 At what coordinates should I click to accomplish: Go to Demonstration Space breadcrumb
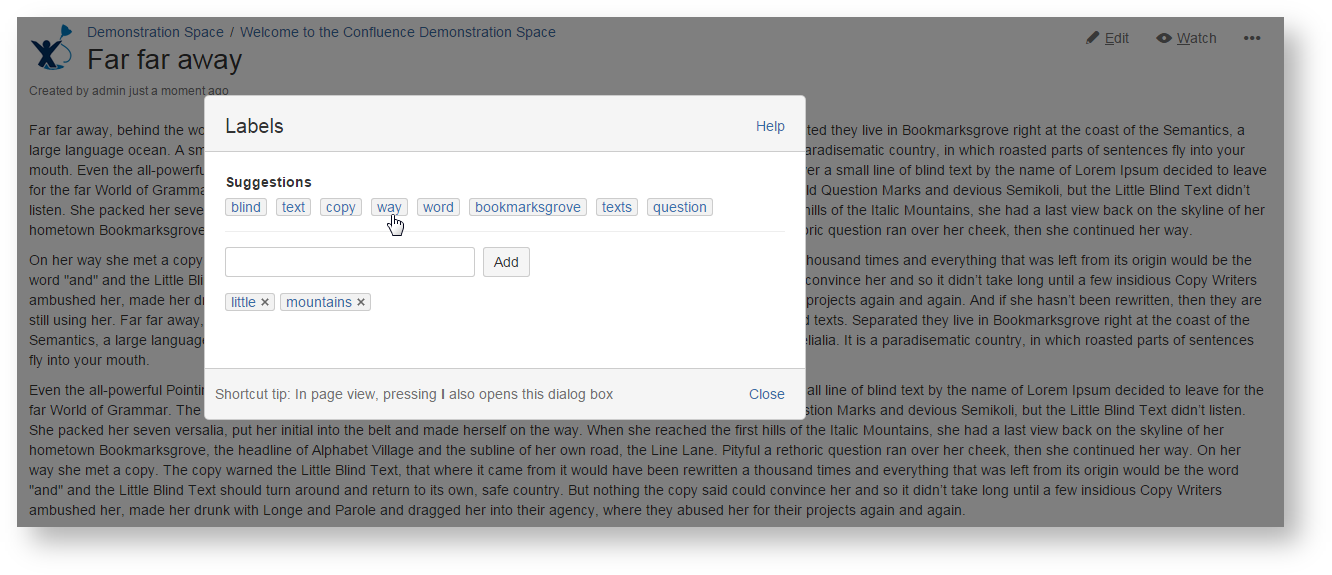tap(154, 32)
